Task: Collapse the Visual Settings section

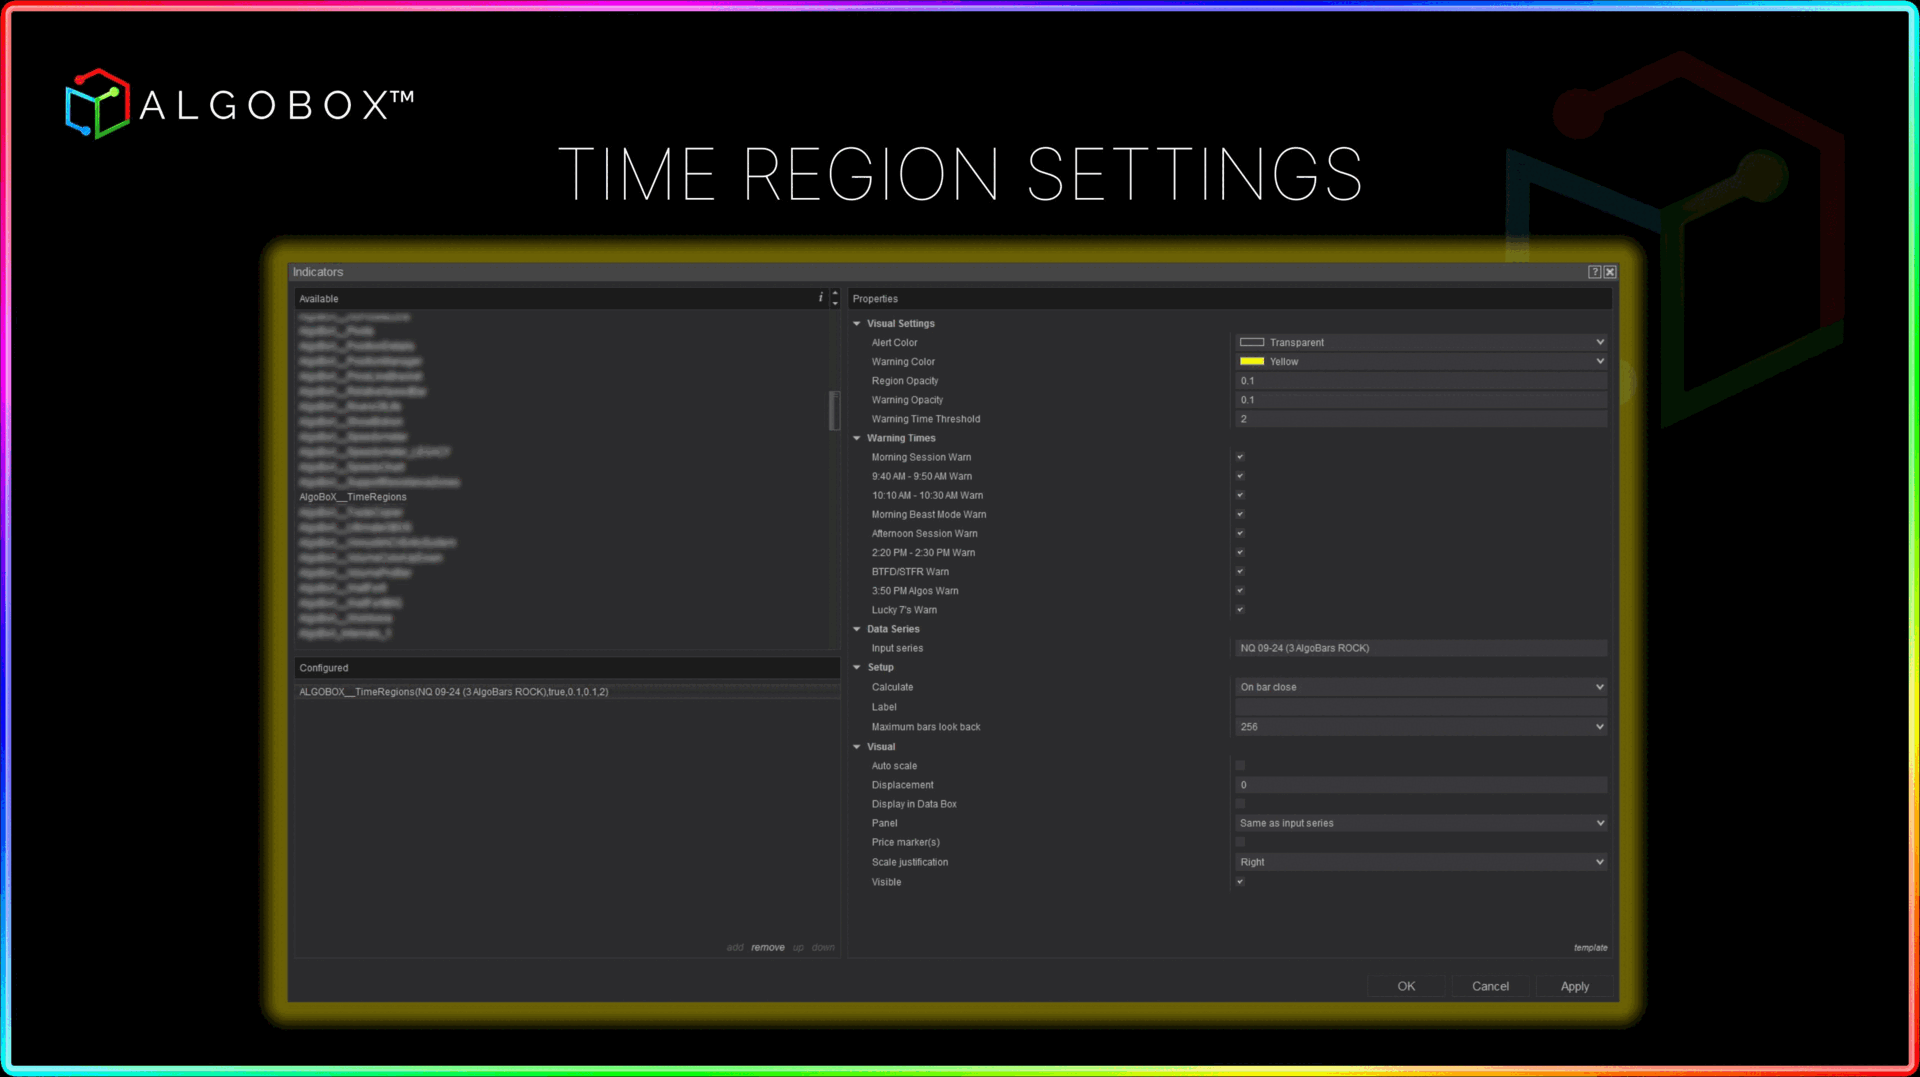Action: (857, 324)
